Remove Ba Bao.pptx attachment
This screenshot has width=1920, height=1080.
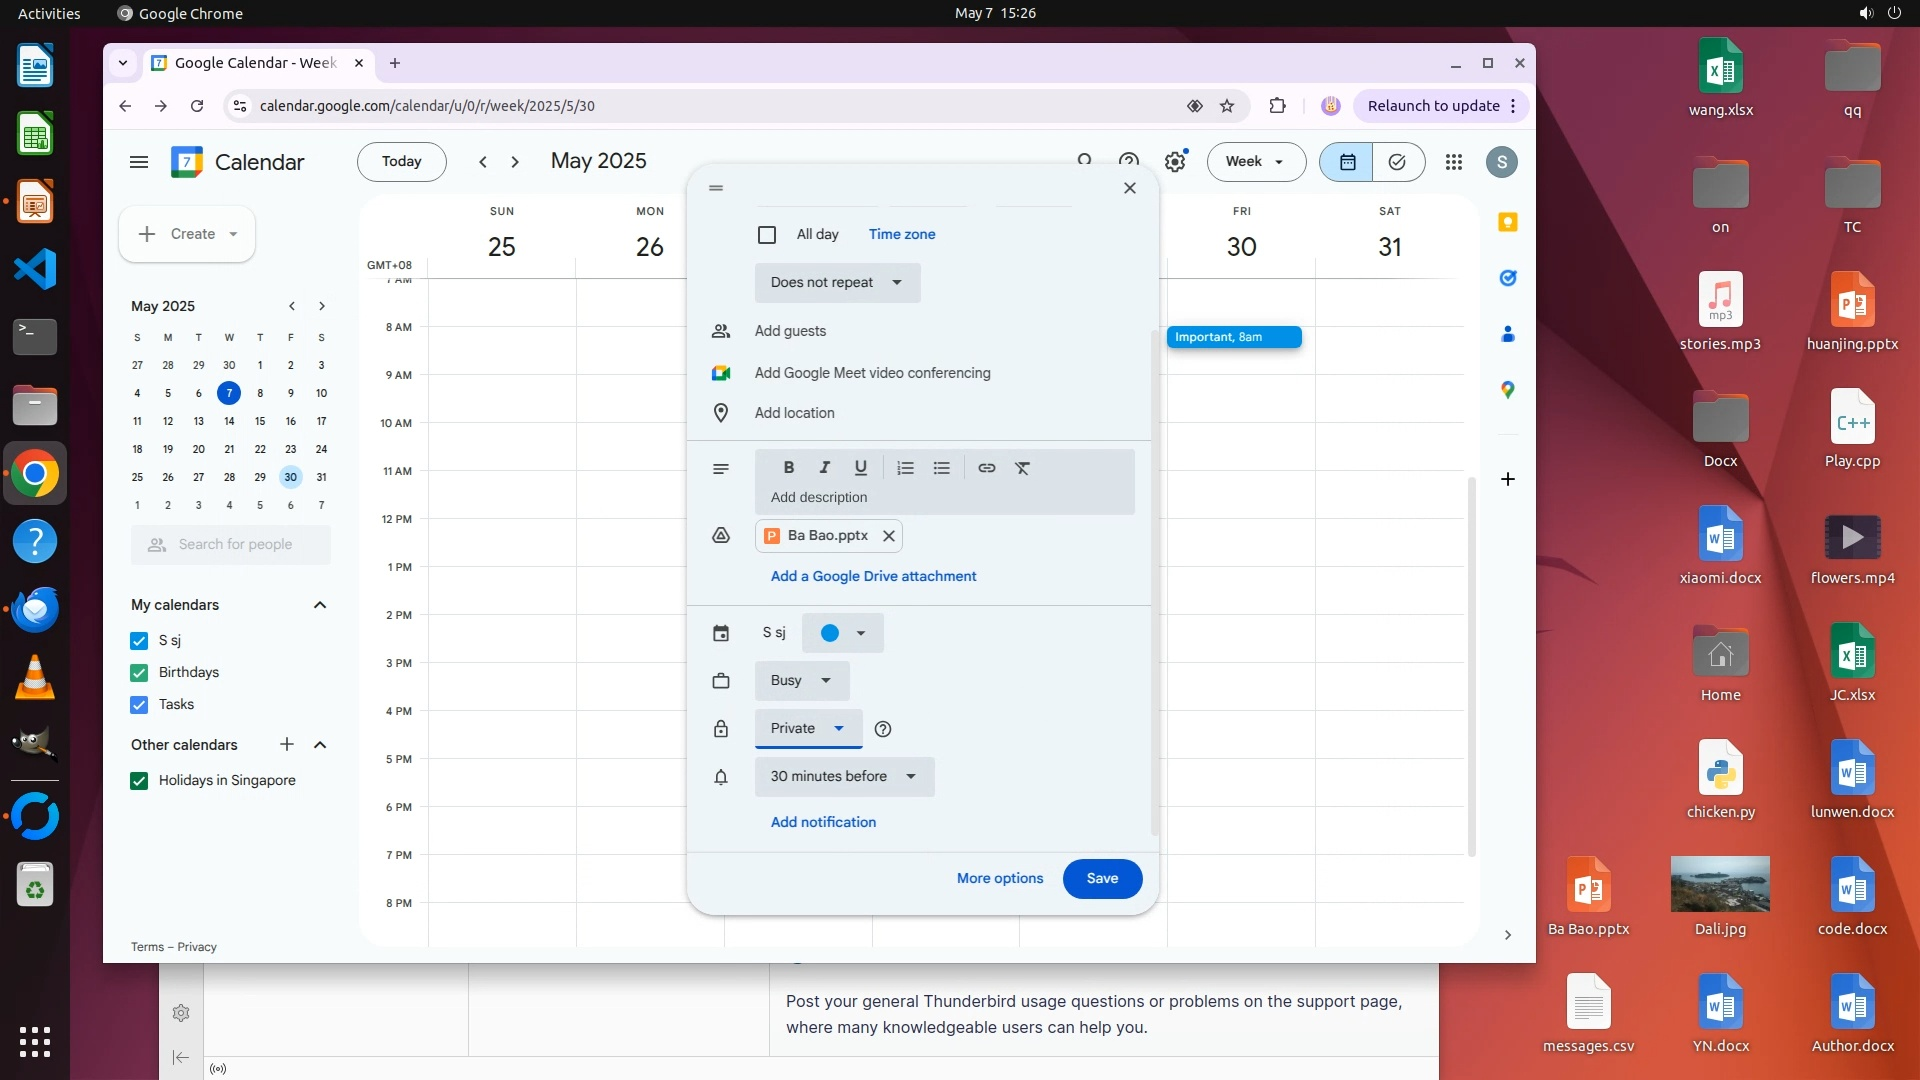[888, 536]
